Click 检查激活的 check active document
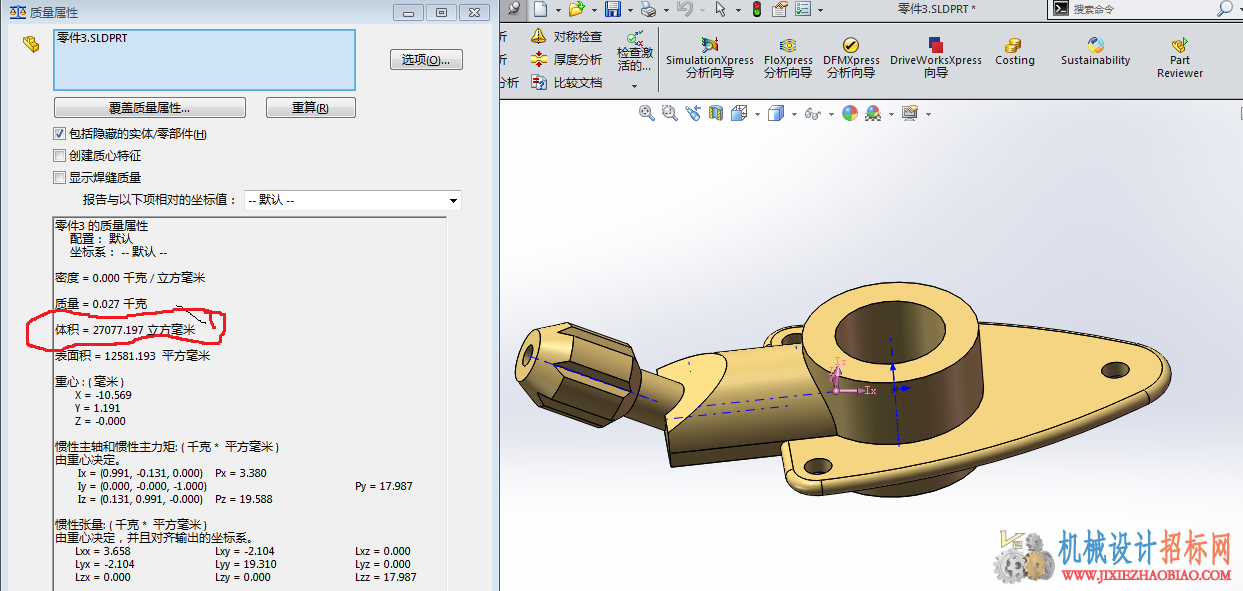This screenshot has height=591, width=1243. [x=635, y=52]
